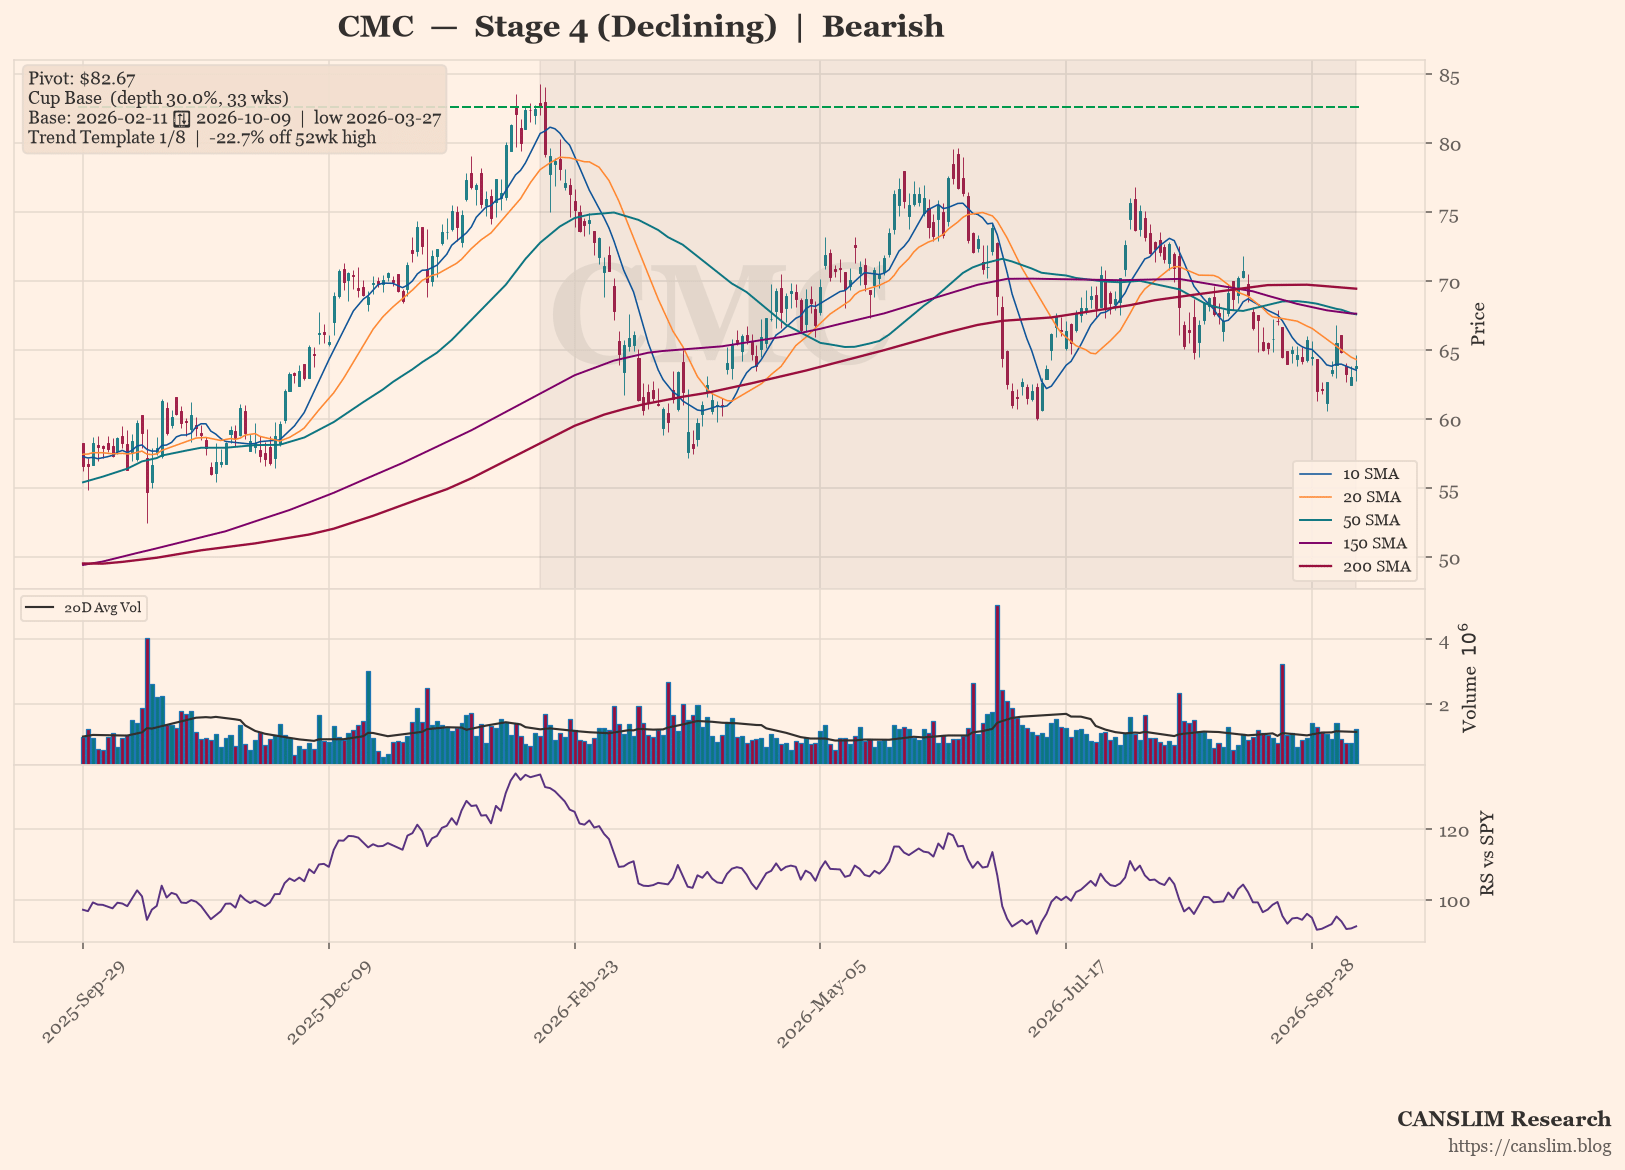
Task: Click the '2026-Feb-23' date tick label
Action: tap(574, 1001)
